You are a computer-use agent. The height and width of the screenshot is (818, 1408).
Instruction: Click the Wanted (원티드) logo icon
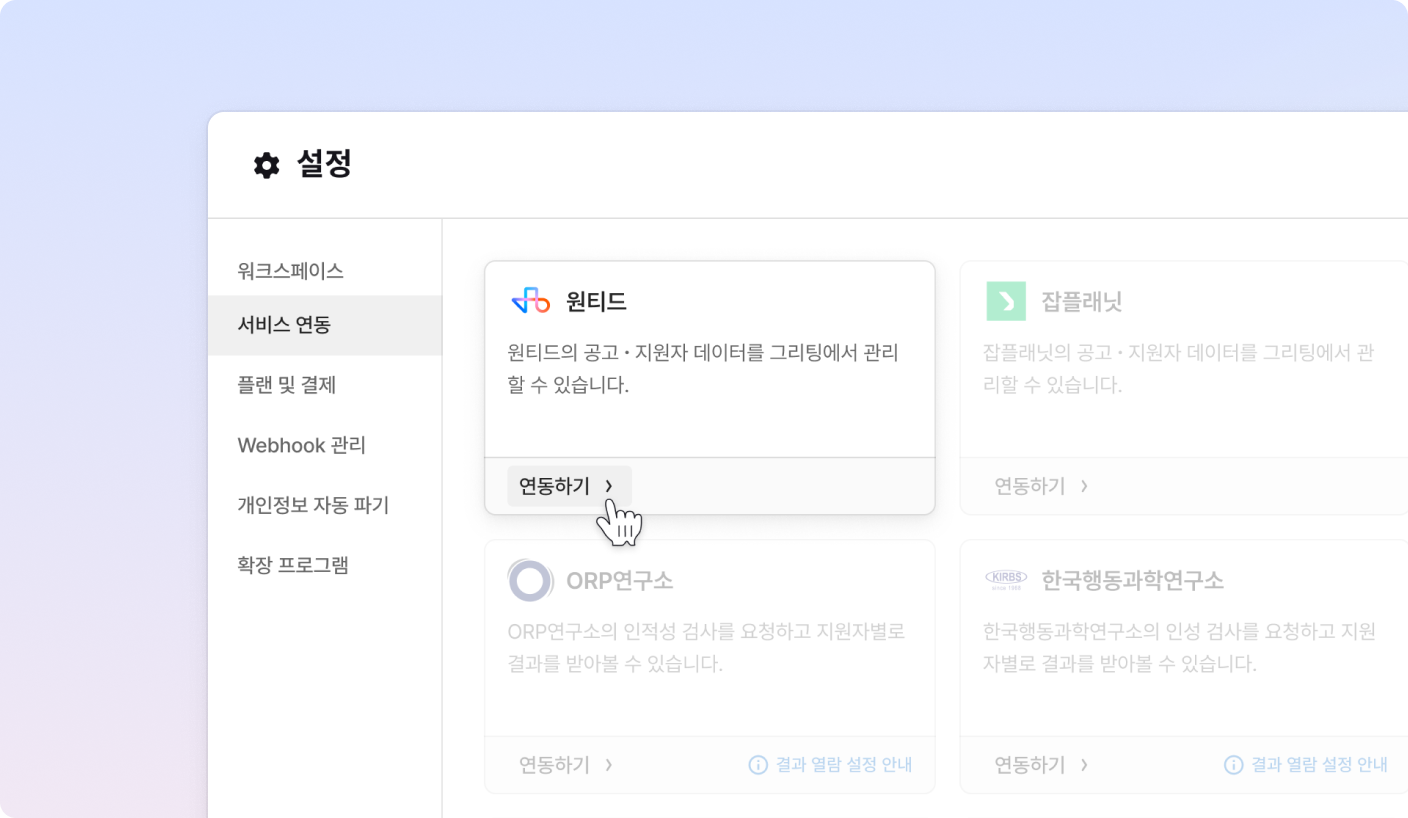click(530, 301)
